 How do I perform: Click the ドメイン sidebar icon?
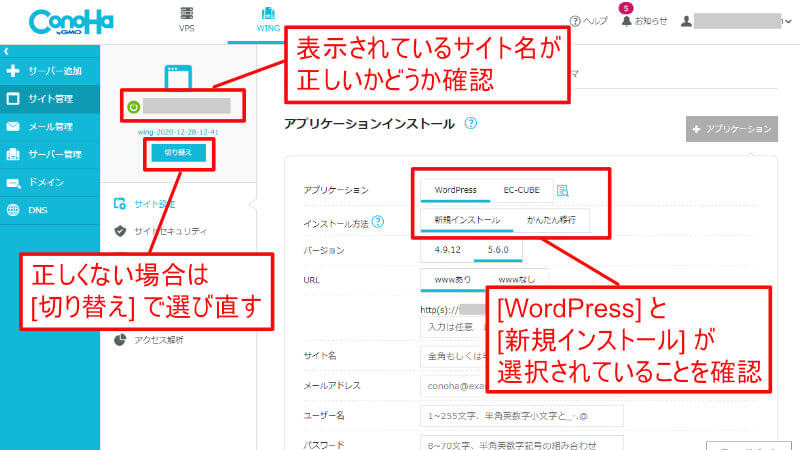(x=13, y=182)
